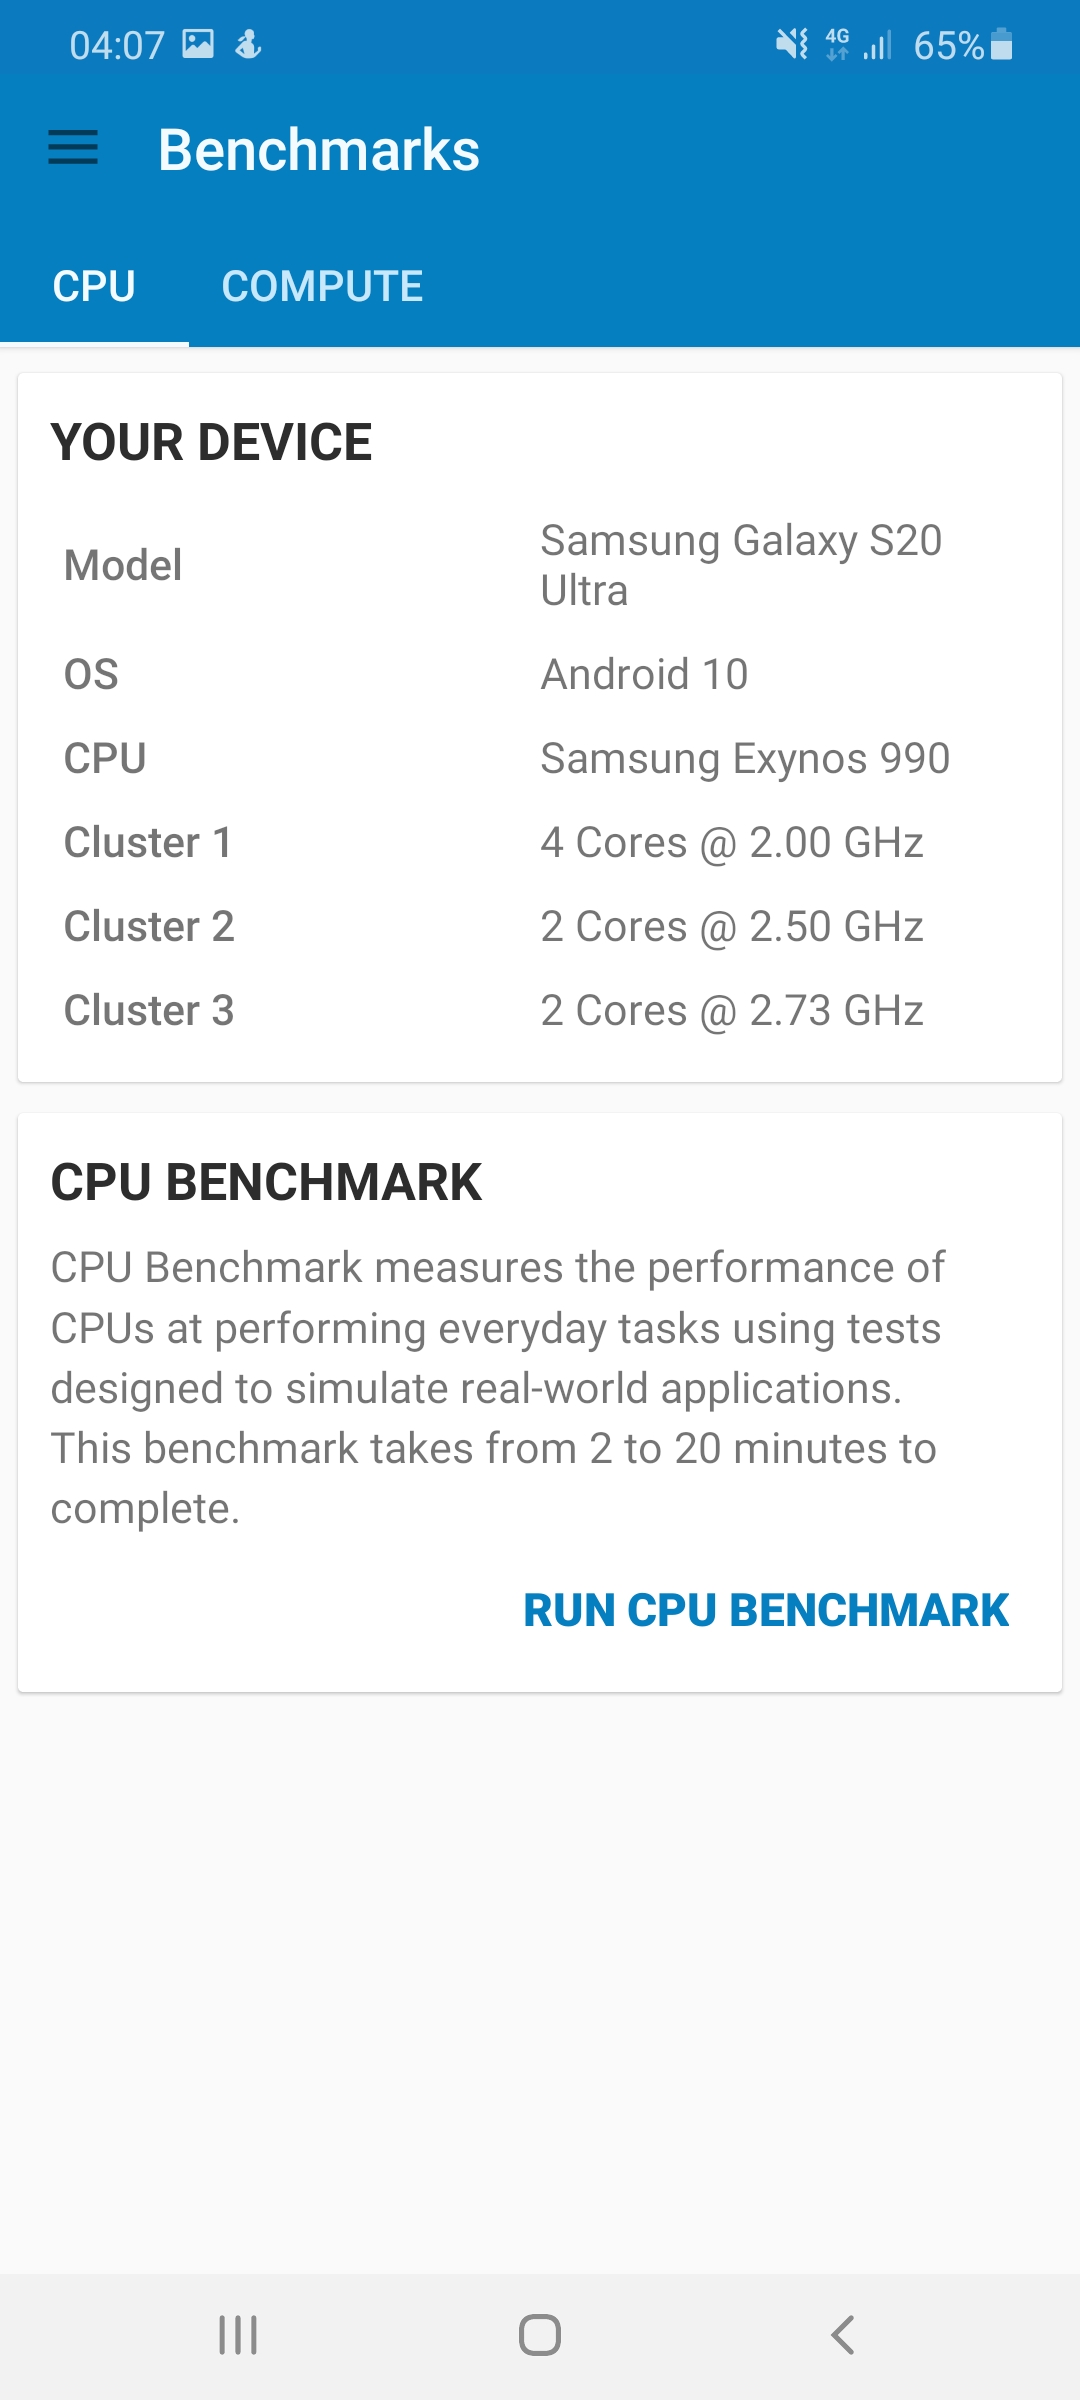Screen dimensions: 1080x2400
Task: Open the hamburger navigation menu
Action: pos(73,148)
